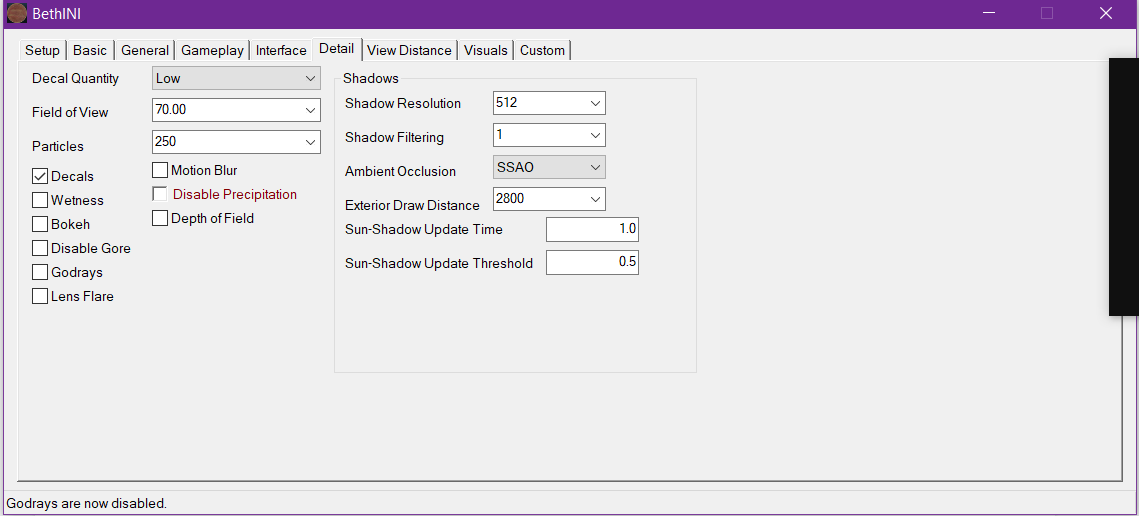
Task: Click the BethINI app icon in title bar
Action: 17,13
